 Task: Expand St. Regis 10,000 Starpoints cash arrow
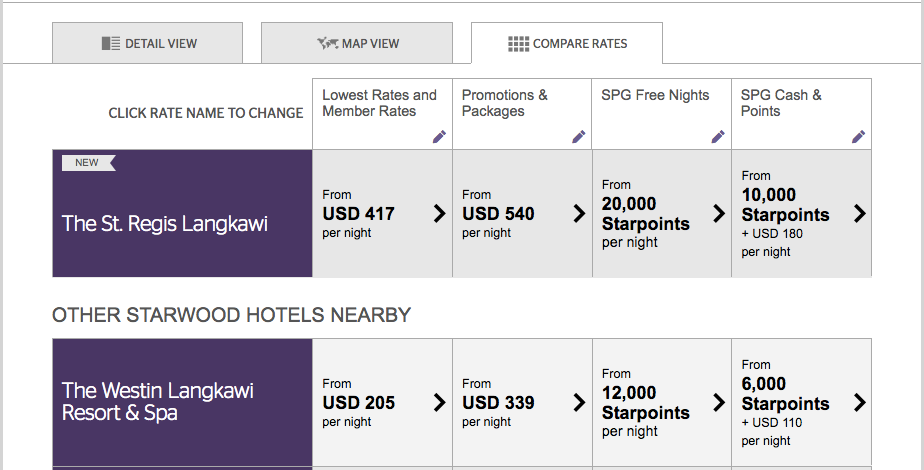click(x=859, y=213)
